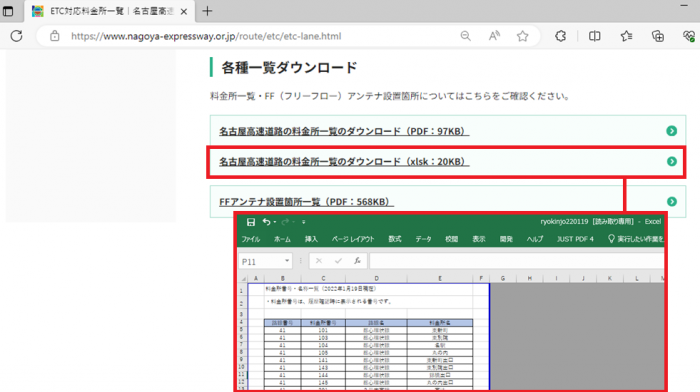700x392 pixels.
Task: Close the ETC対応料金所一覧 browser tab
Action: coord(183,12)
